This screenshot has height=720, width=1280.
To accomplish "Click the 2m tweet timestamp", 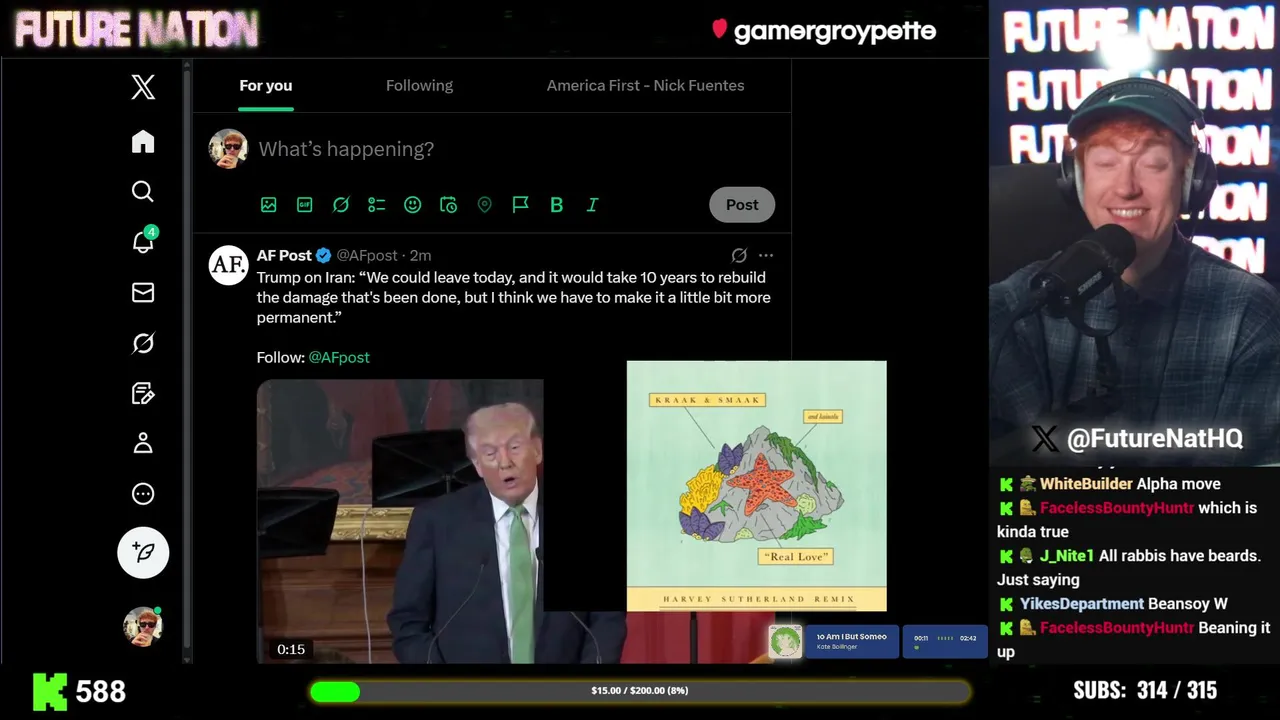I will click(420, 256).
